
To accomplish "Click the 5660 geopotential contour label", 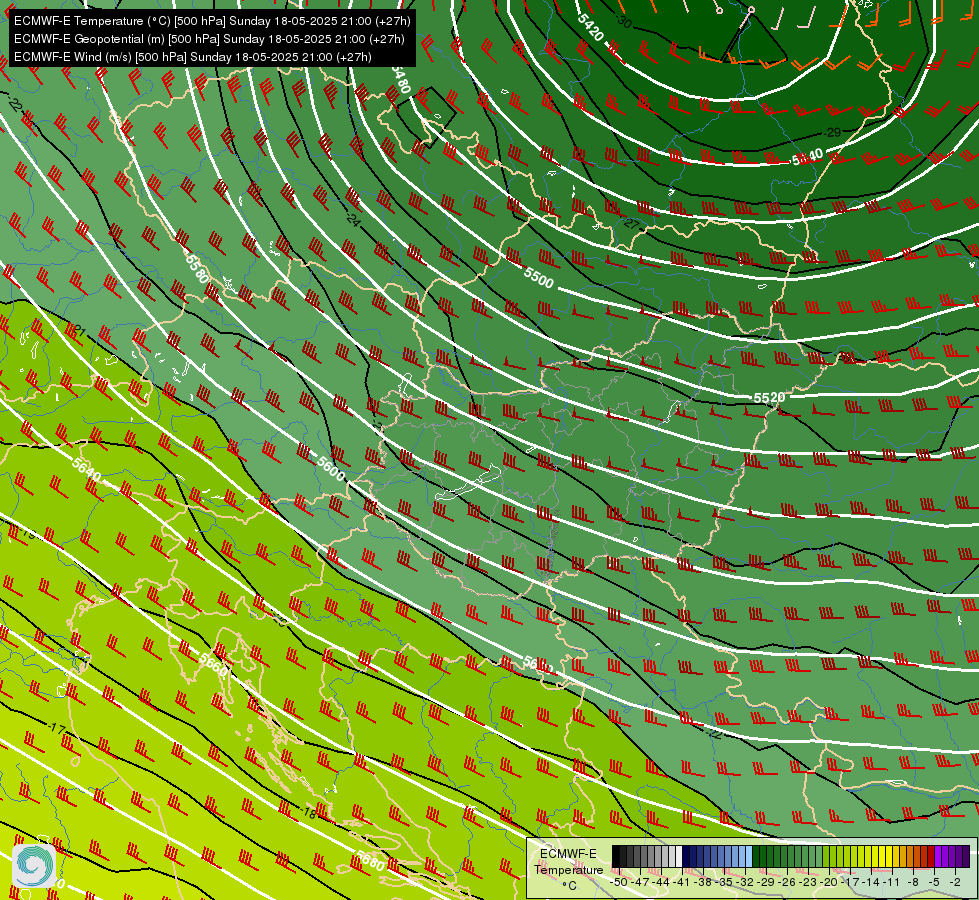I will pos(214,664).
